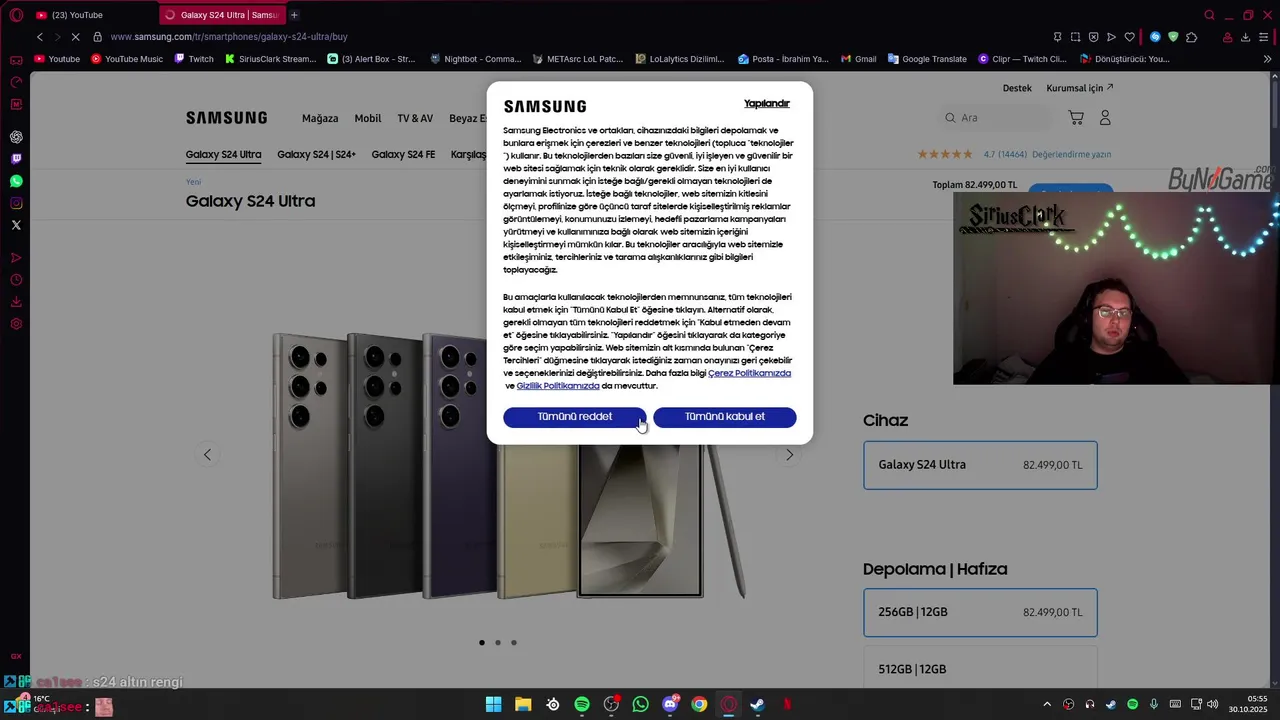The height and width of the screenshot is (720, 1280).
Task: Open sidebar settings gear icon
Action: 16,324
